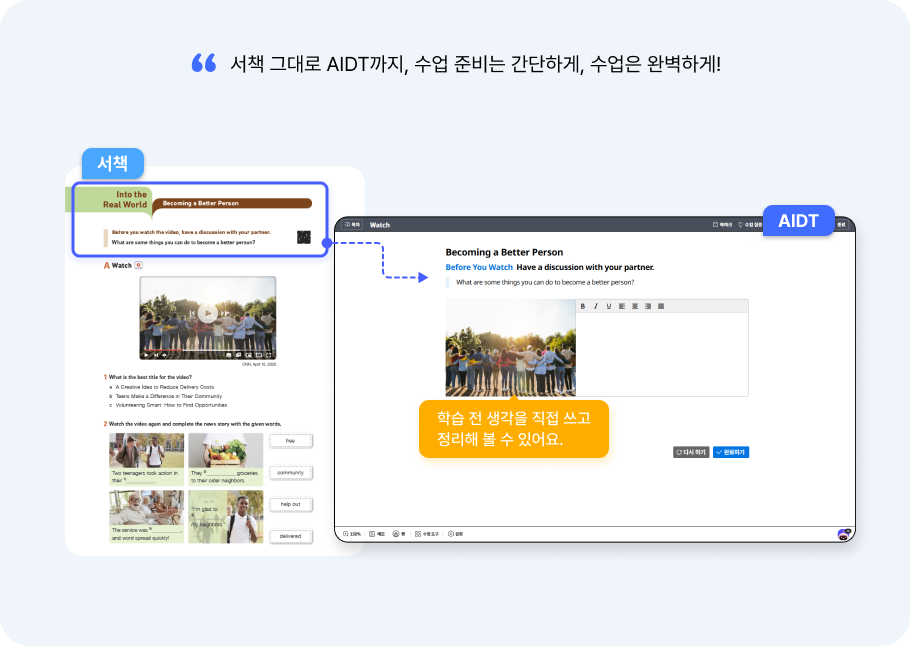The height and width of the screenshot is (646, 910).
Task: Select the align right icon
Action: click(648, 306)
